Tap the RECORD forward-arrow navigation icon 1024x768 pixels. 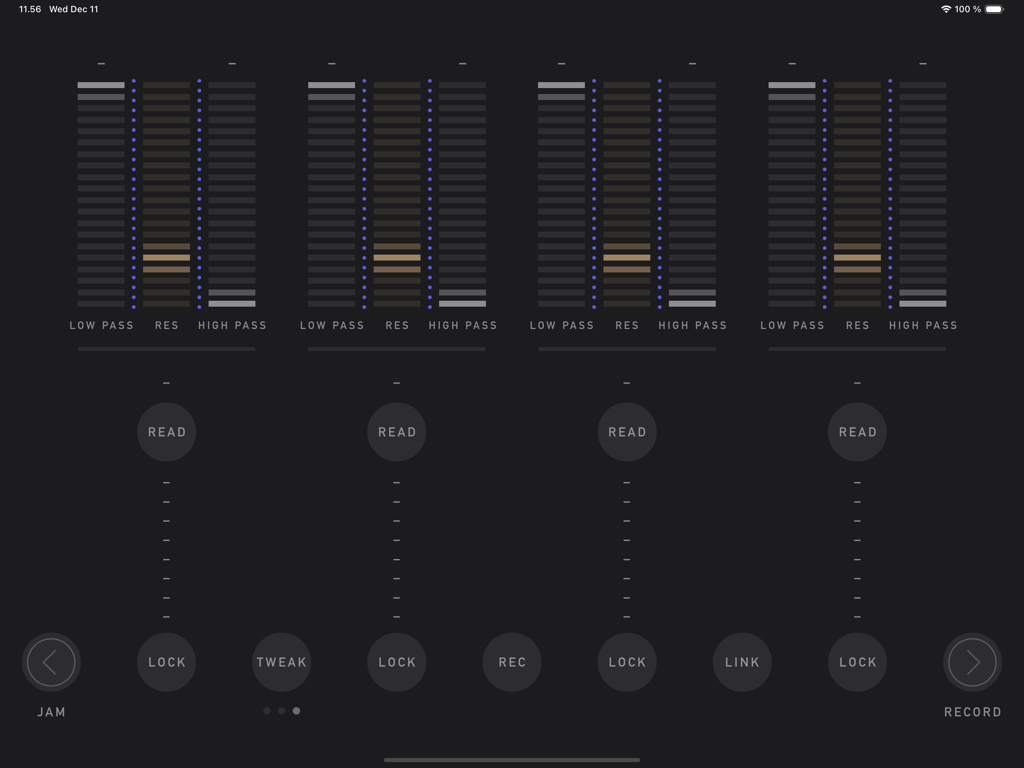coord(971,662)
